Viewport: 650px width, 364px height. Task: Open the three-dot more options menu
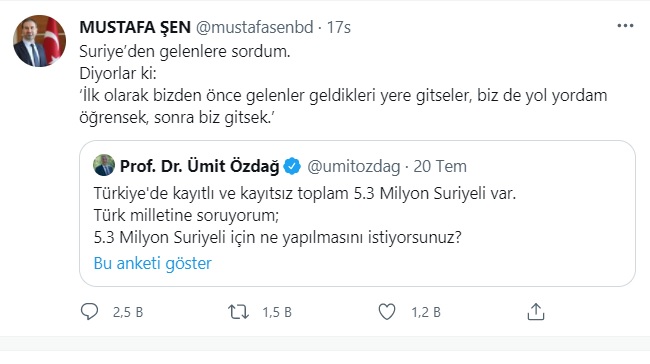(x=625, y=26)
